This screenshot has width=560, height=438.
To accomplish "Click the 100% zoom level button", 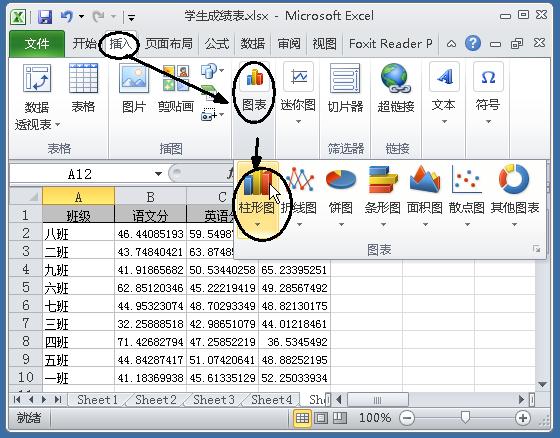I will tap(375, 418).
